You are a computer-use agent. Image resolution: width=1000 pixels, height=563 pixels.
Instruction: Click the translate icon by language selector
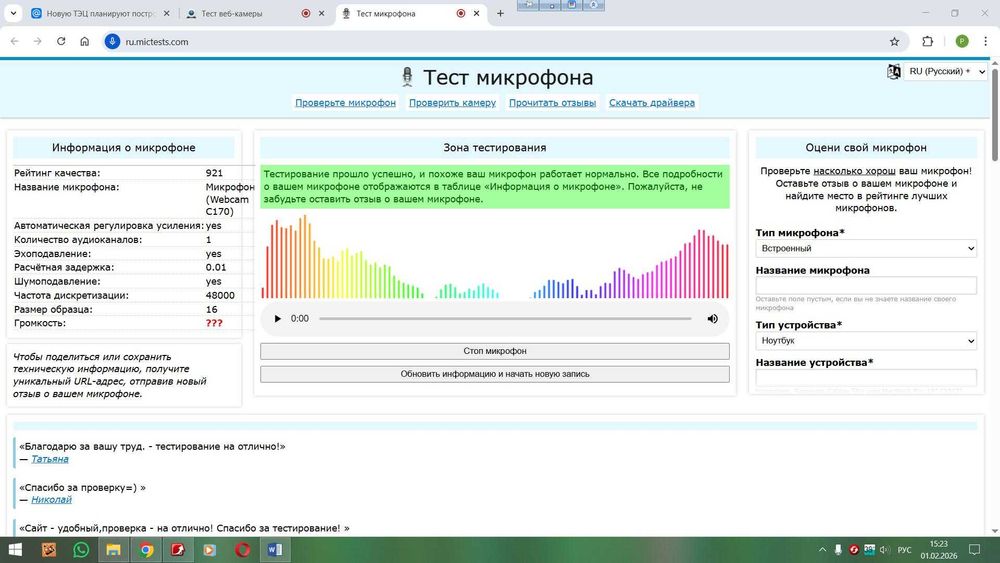893,71
